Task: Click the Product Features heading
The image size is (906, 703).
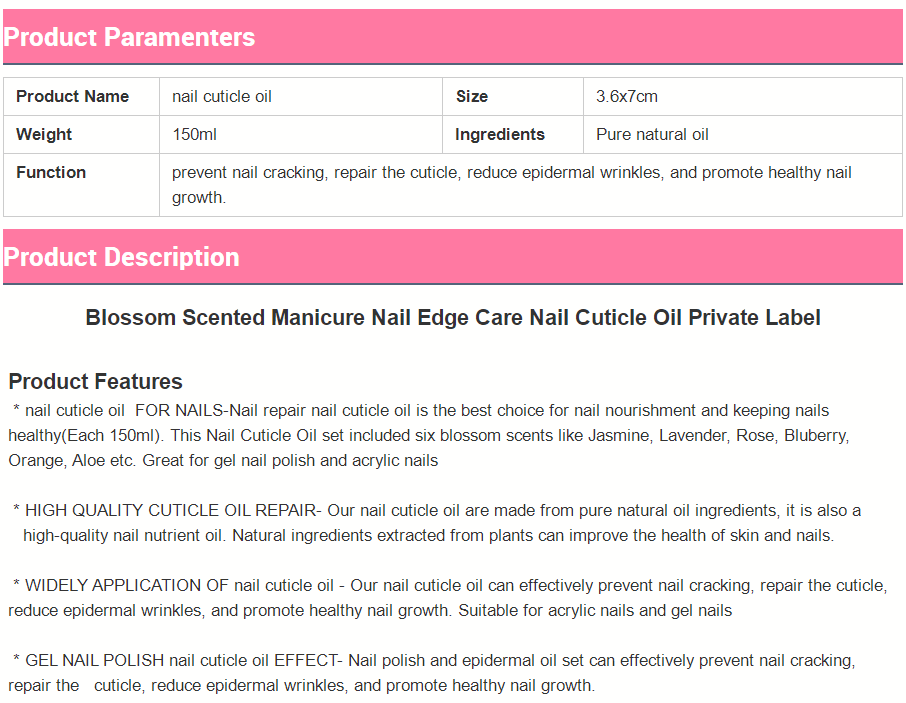Action: coord(96,381)
